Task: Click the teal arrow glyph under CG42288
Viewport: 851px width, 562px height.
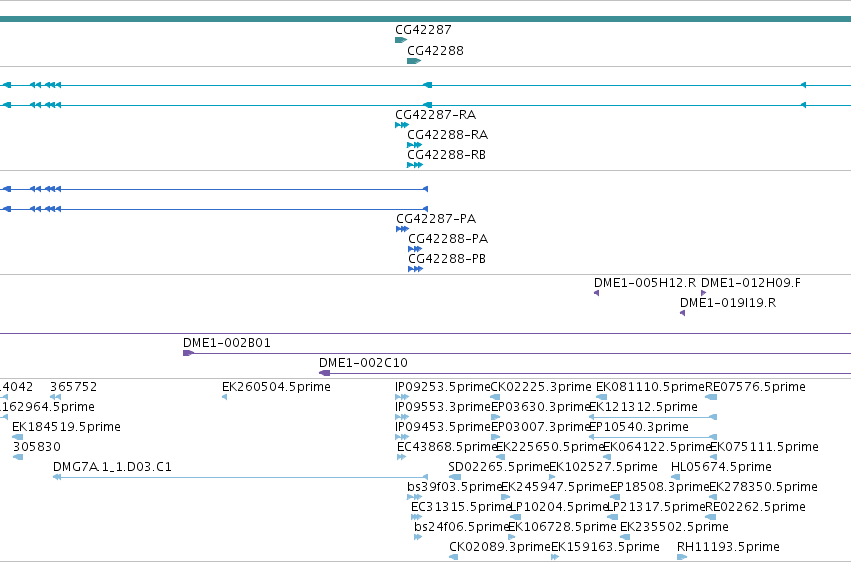Action: click(x=414, y=61)
